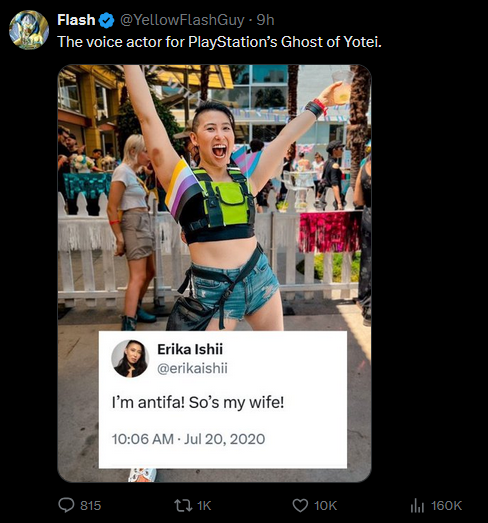Open the reply speech bubble icon
The width and height of the screenshot is (488, 523).
[x=66, y=505]
